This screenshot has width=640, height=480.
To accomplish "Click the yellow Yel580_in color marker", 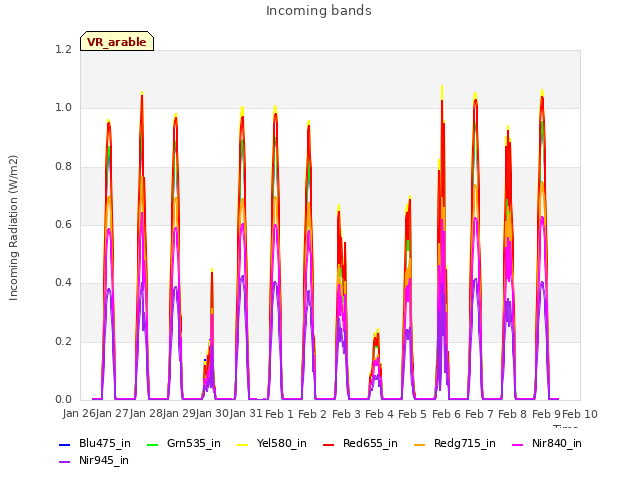I will (242, 444).
